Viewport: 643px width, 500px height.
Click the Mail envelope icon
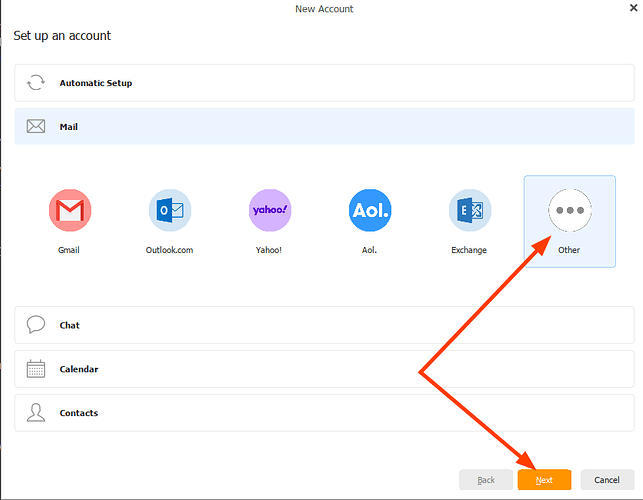[36, 127]
